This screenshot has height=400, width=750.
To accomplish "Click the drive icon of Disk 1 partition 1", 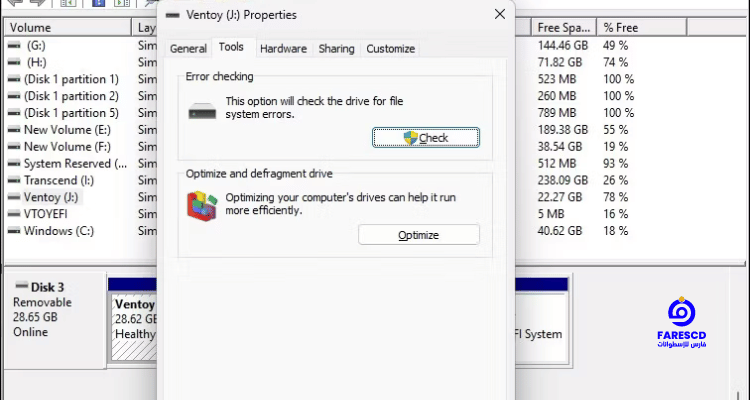I will 14,79.
